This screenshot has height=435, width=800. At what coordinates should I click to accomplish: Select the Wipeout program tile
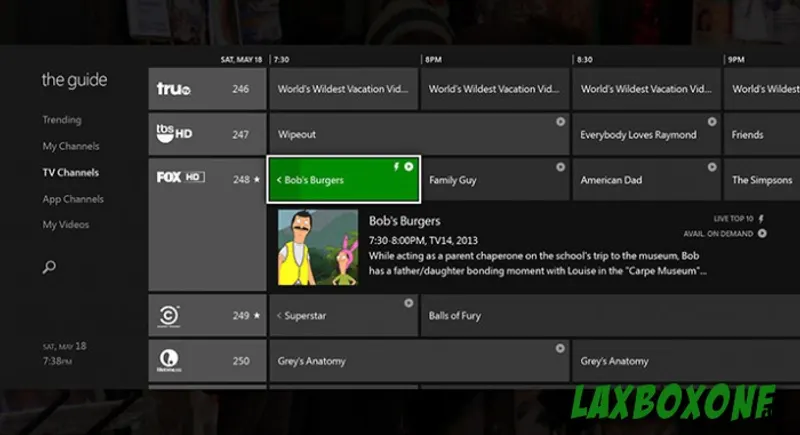[x=419, y=134]
